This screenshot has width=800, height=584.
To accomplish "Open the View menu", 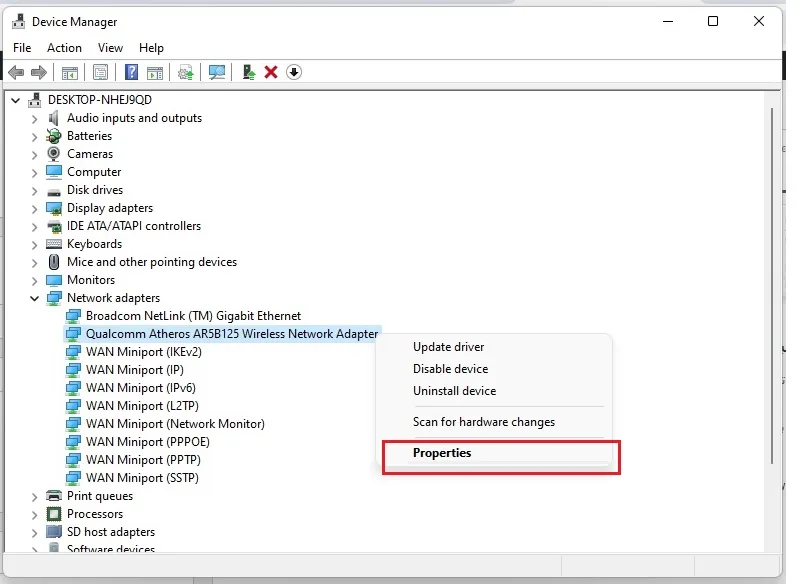I will (110, 48).
